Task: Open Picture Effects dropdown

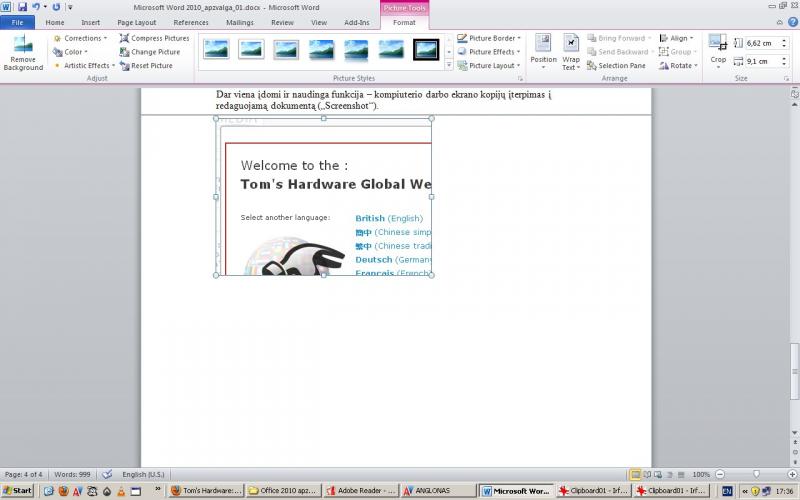Action: pyautogui.click(x=489, y=52)
